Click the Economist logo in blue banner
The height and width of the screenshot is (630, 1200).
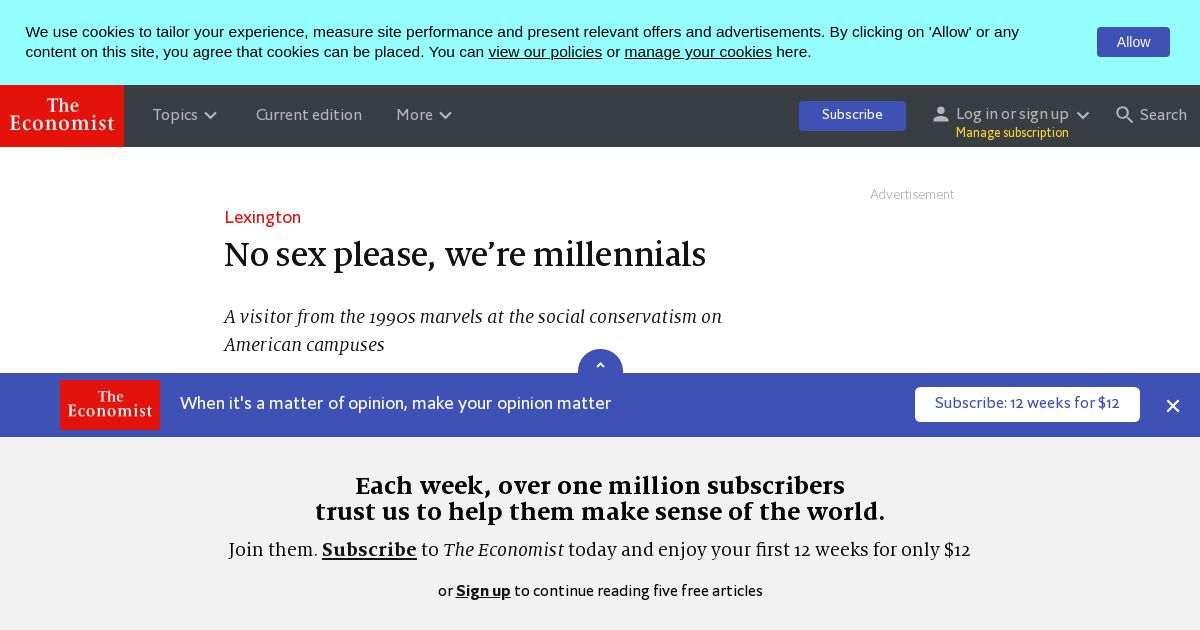tap(110, 404)
